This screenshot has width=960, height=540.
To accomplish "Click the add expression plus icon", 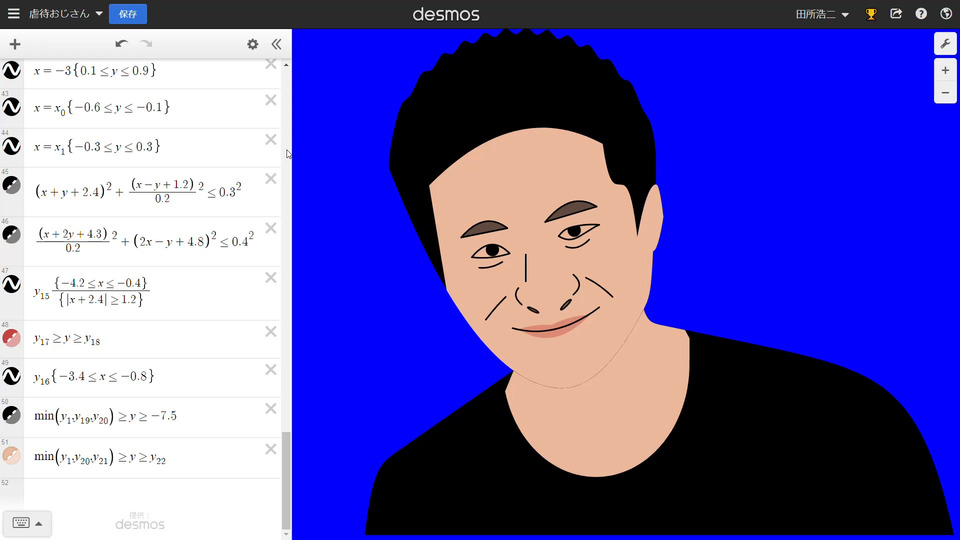I will coord(14,44).
